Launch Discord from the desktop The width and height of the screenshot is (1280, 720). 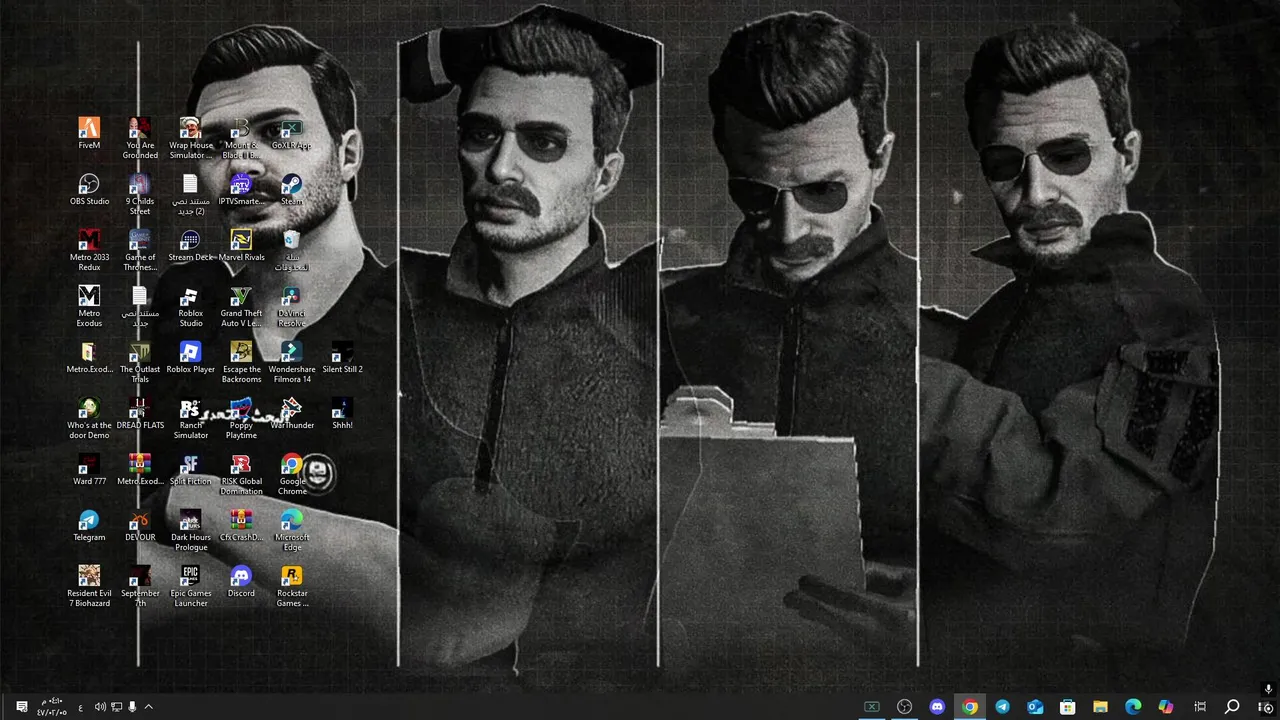coord(241,582)
